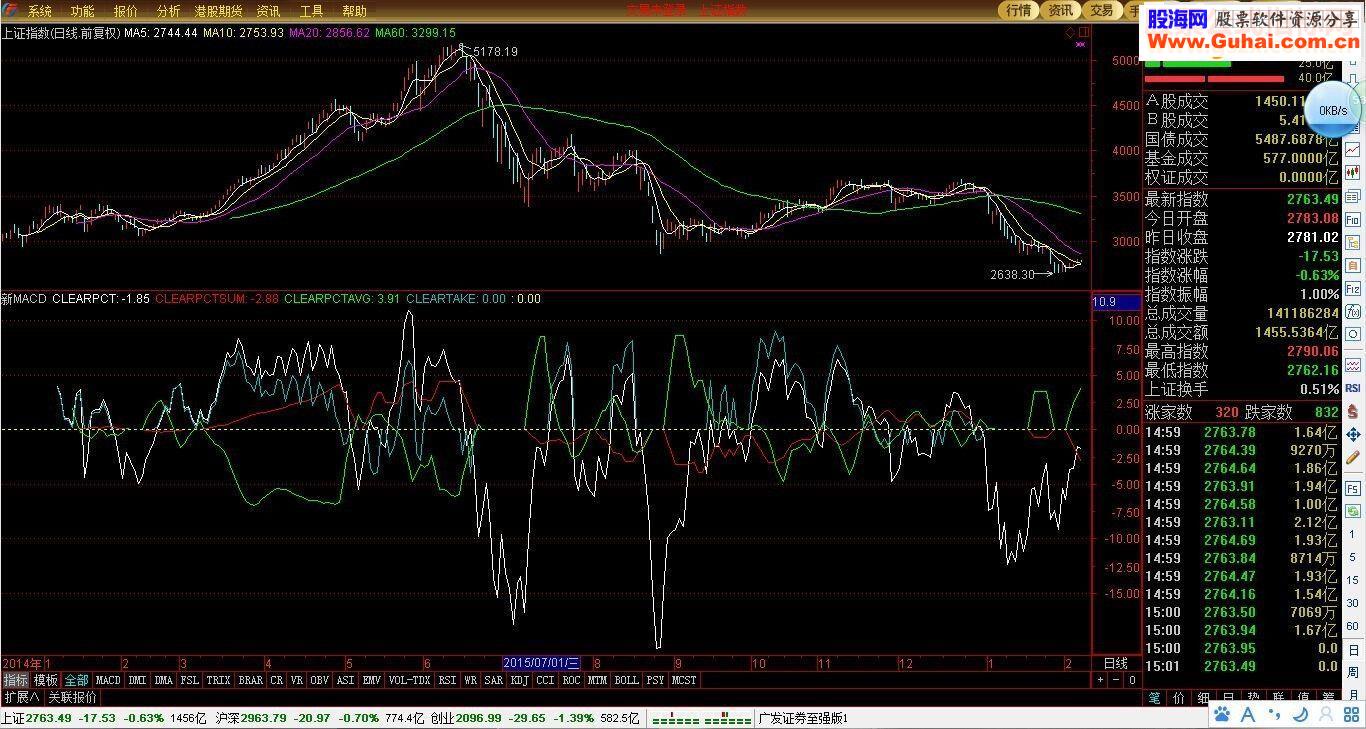This screenshot has height=729, width=1366.
Task: Open the 帮助 menu
Action: tap(354, 11)
